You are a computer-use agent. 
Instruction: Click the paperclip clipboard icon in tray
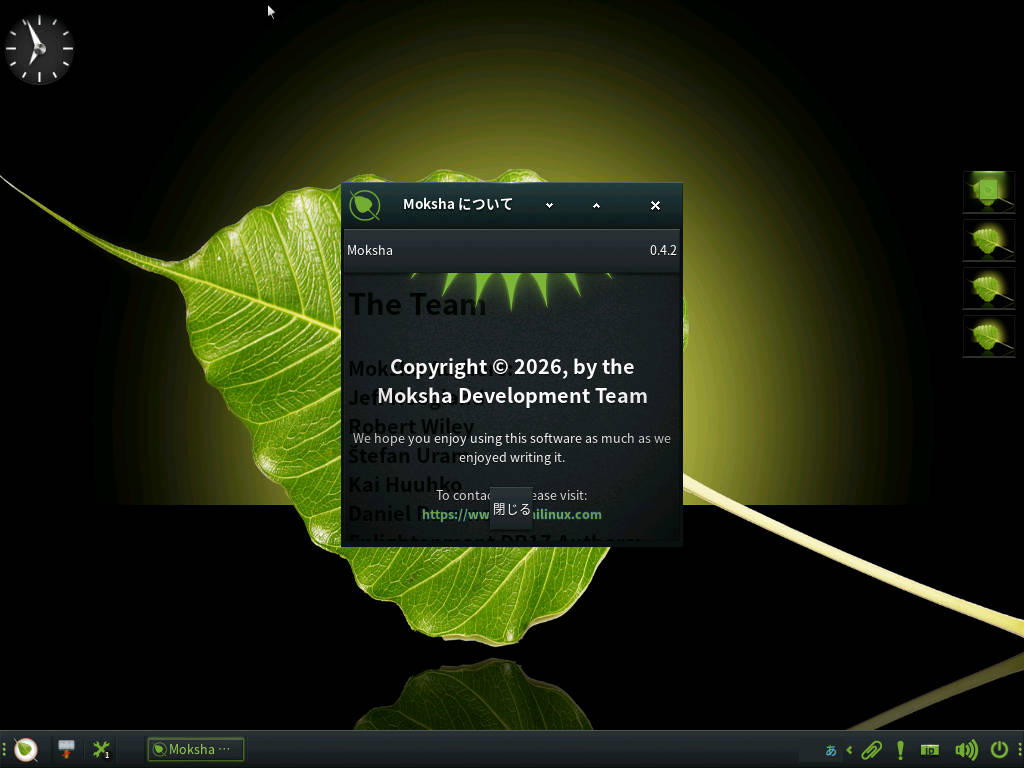[871, 749]
